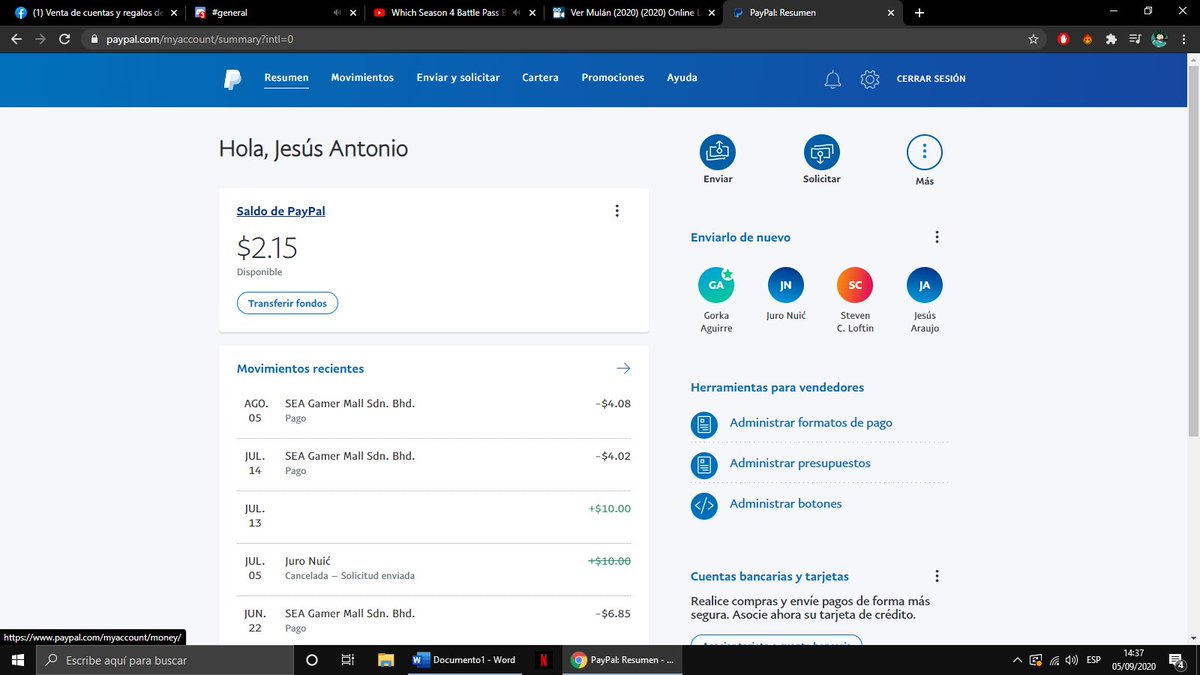Open AGO. 05 SEA Gamer Mall payment

point(434,411)
